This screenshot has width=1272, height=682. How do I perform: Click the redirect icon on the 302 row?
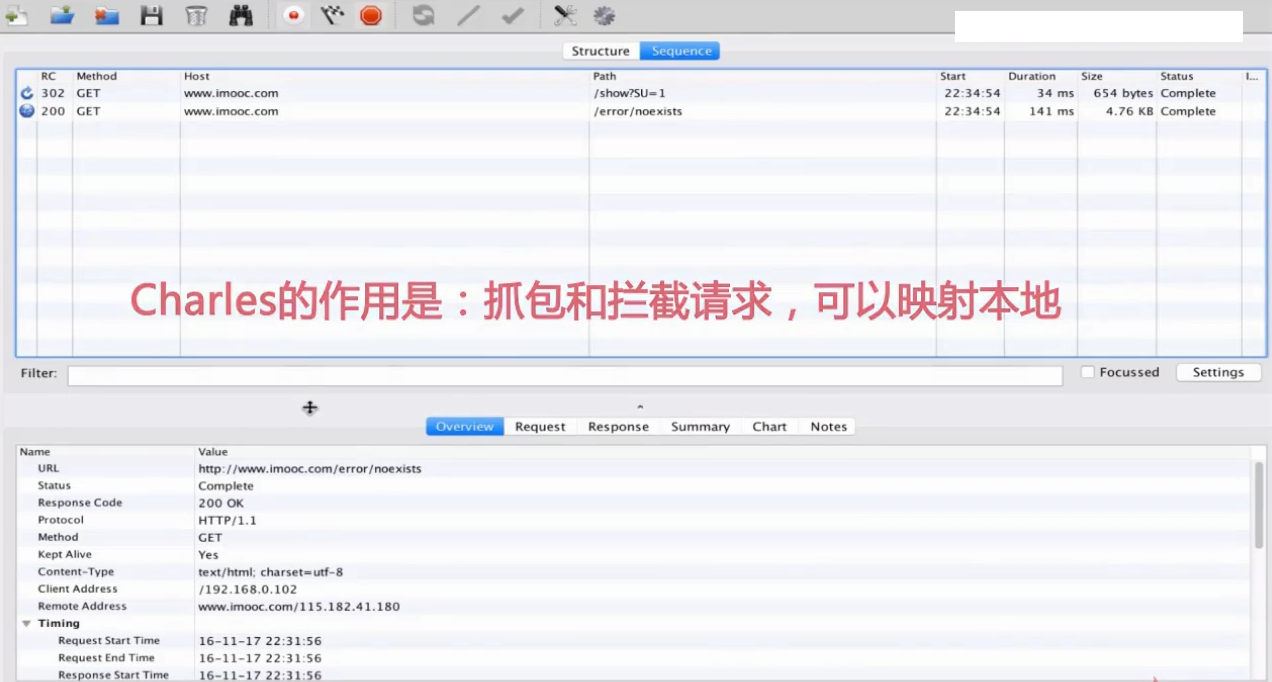(27, 93)
